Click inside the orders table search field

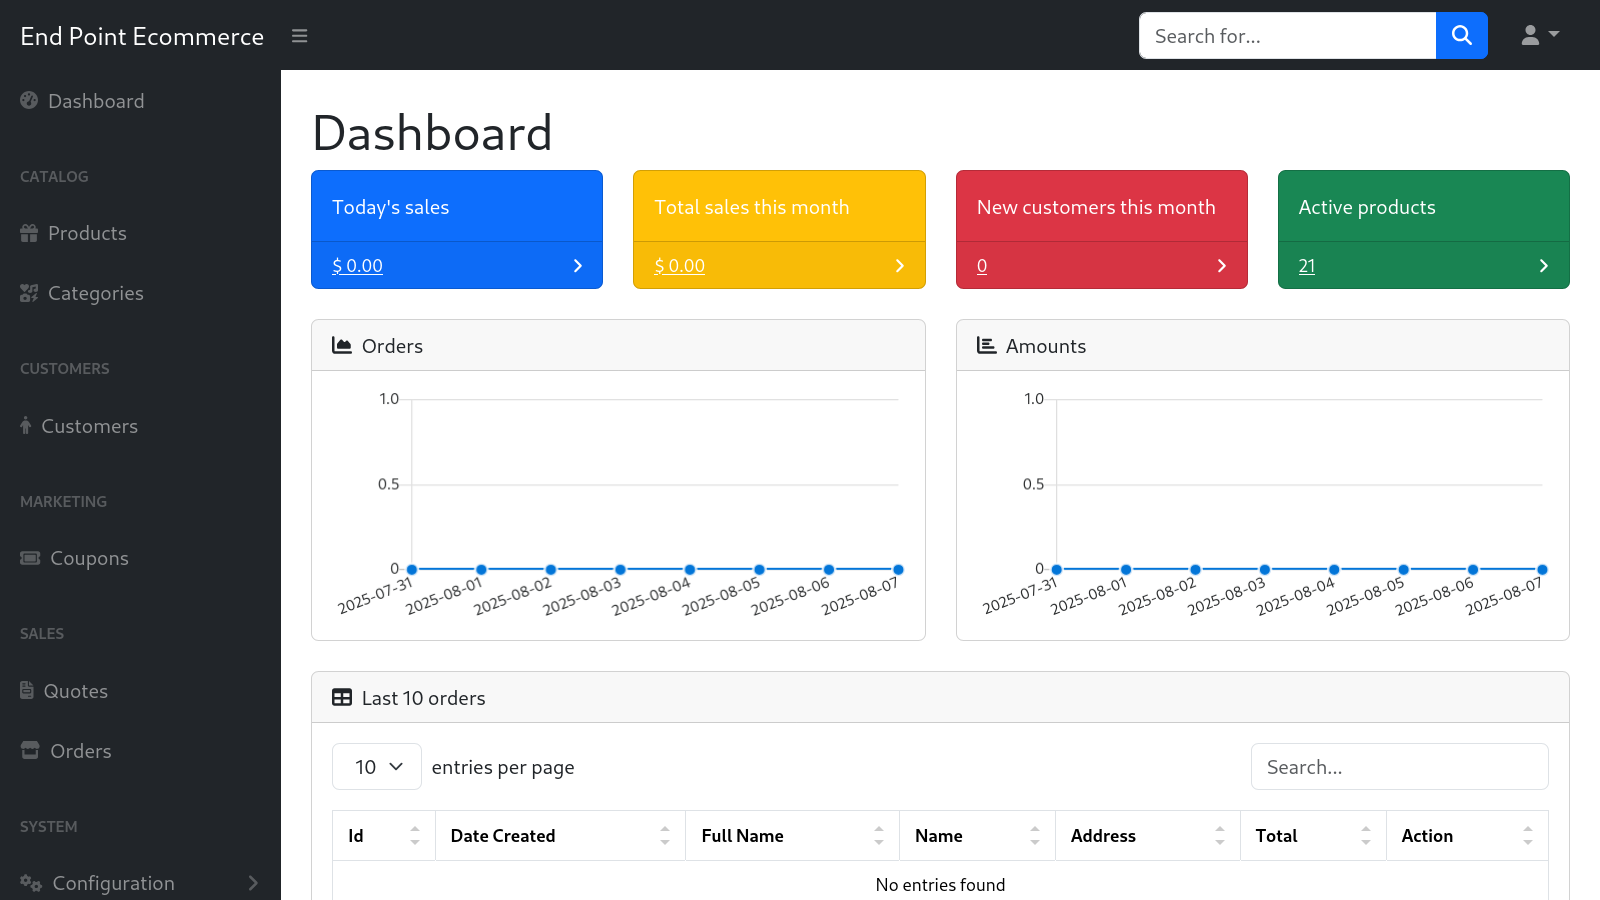(1399, 766)
